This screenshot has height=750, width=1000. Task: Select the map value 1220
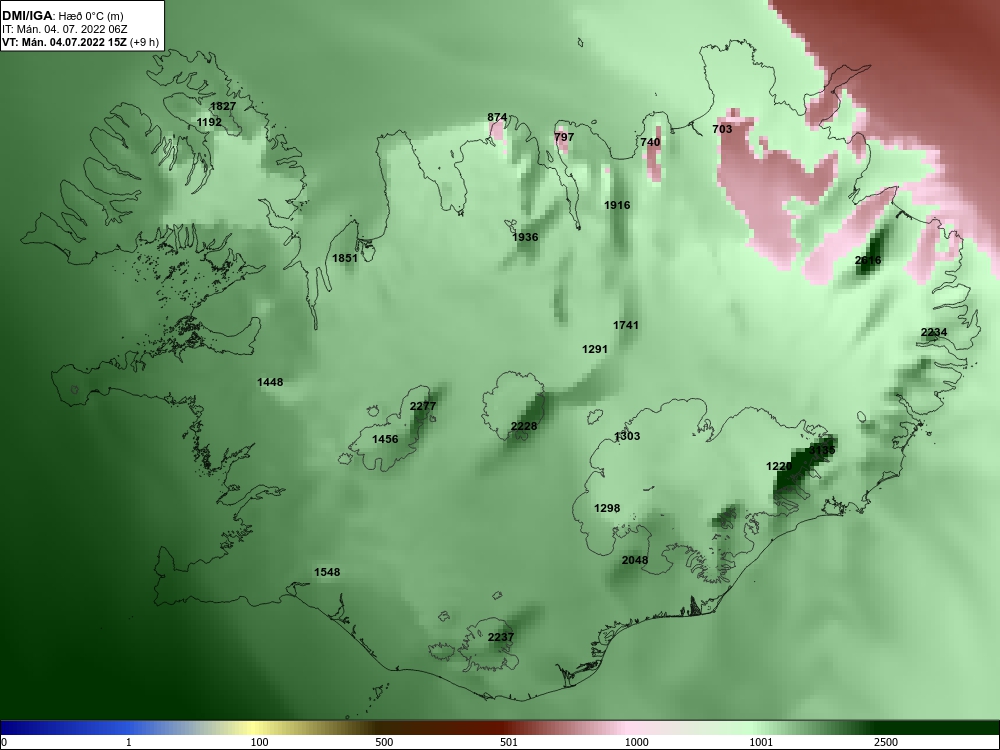[x=779, y=466]
